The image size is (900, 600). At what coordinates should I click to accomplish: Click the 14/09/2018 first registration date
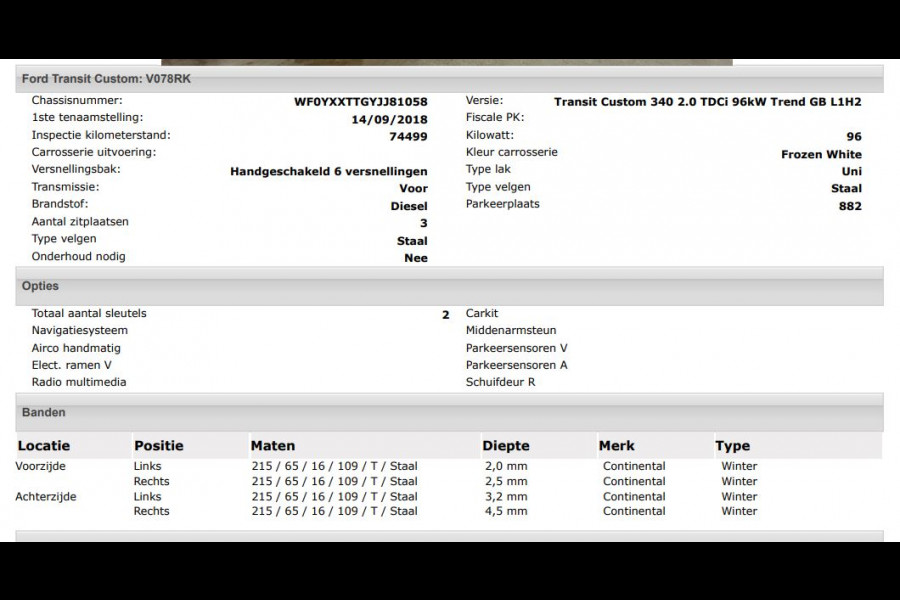coord(389,119)
